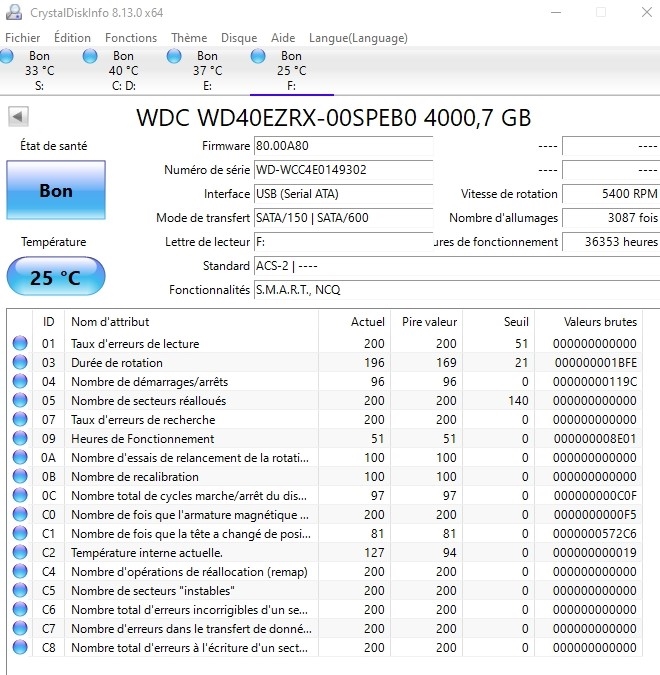
Task: Click the Firmware value field
Action: pos(342,146)
